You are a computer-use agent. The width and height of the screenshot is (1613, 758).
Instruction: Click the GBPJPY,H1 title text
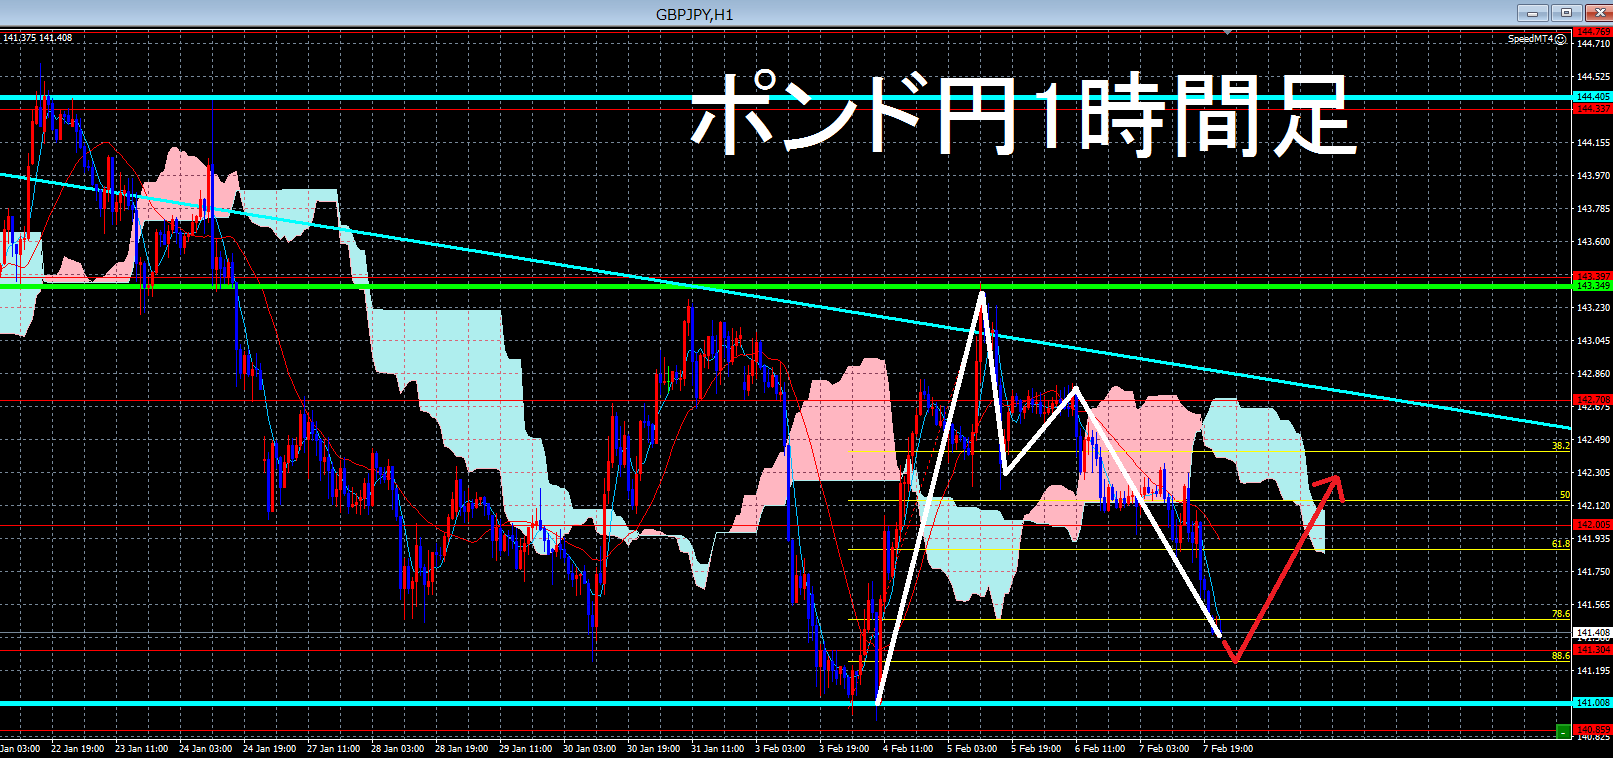pos(694,14)
